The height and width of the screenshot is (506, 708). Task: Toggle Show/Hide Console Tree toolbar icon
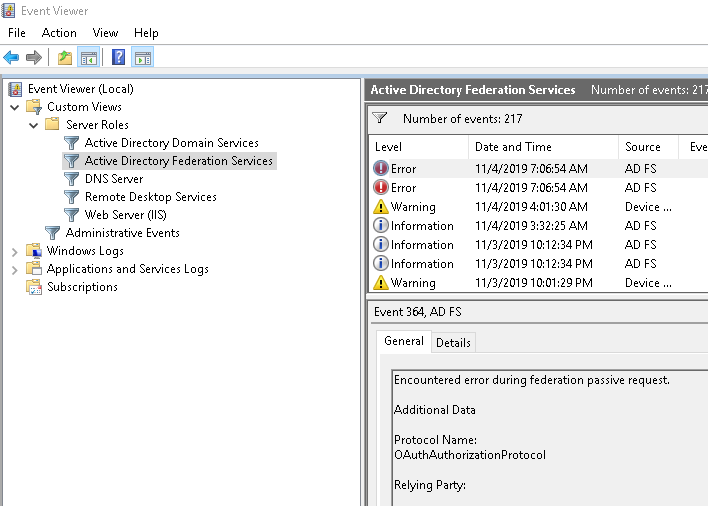(x=88, y=58)
